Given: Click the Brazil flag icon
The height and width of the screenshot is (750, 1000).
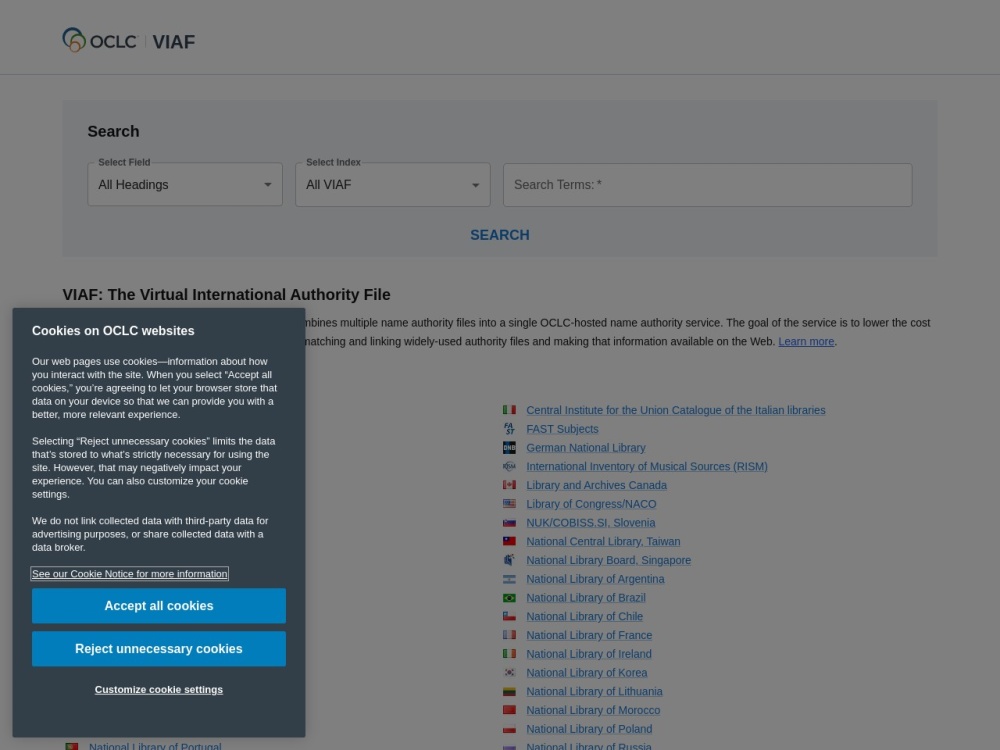Looking at the screenshot, I should (509, 598).
